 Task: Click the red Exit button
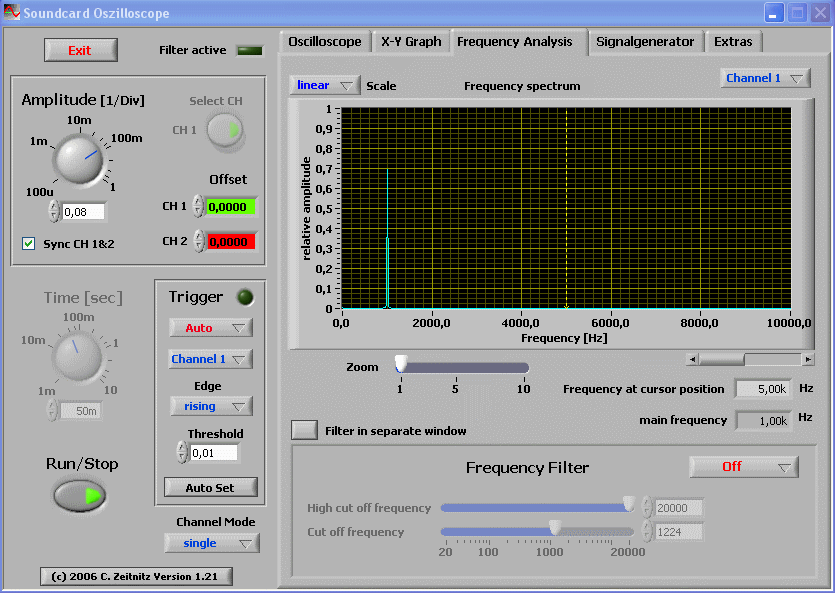click(80, 50)
